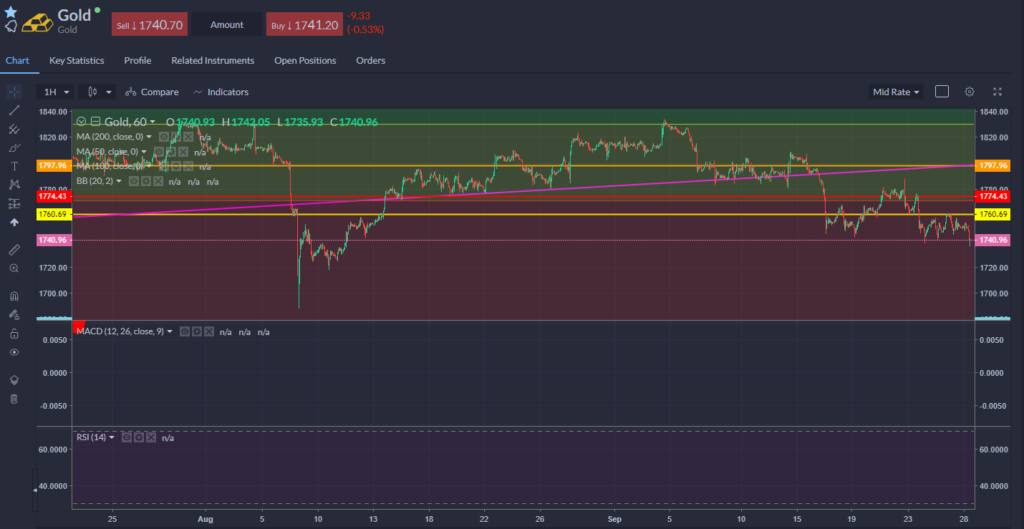1024x529 pixels.
Task: Switch to the Key Statistics tab
Action: point(76,60)
